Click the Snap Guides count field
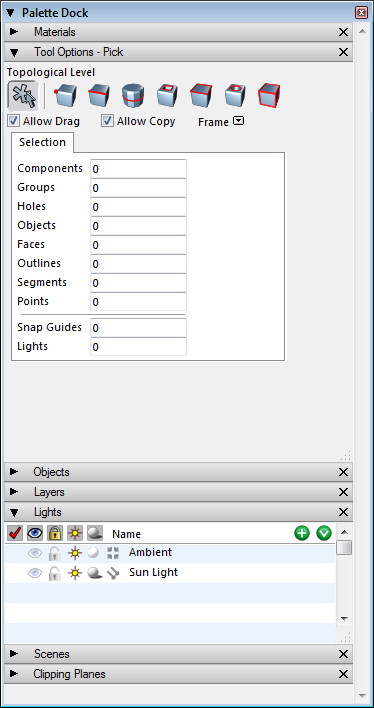The height and width of the screenshot is (708, 374). (138, 327)
